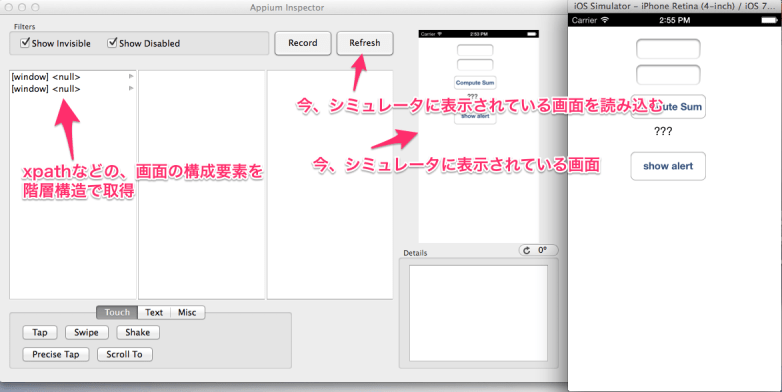Click first text field in iOS Simulator
The width and height of the screenshot is (782, 392).
coord(668,49)
